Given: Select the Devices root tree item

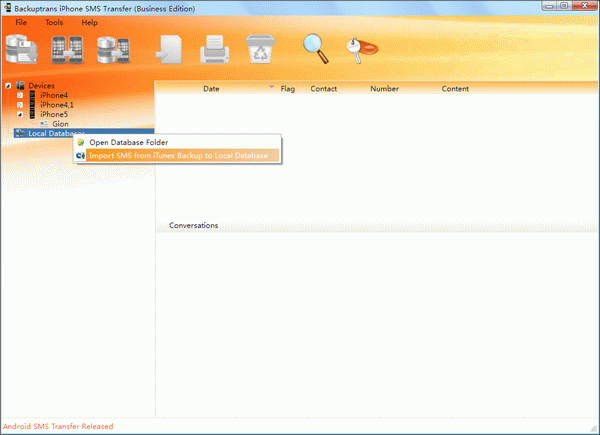Looking at the screenshot, I should coord(41,86).
